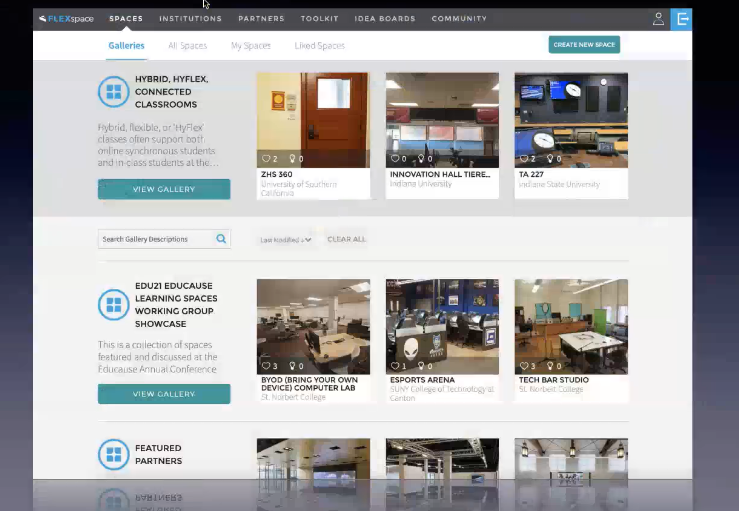
Task: Like the Tech Bar Studio heart icon
Action: click(x=524, y=366)
